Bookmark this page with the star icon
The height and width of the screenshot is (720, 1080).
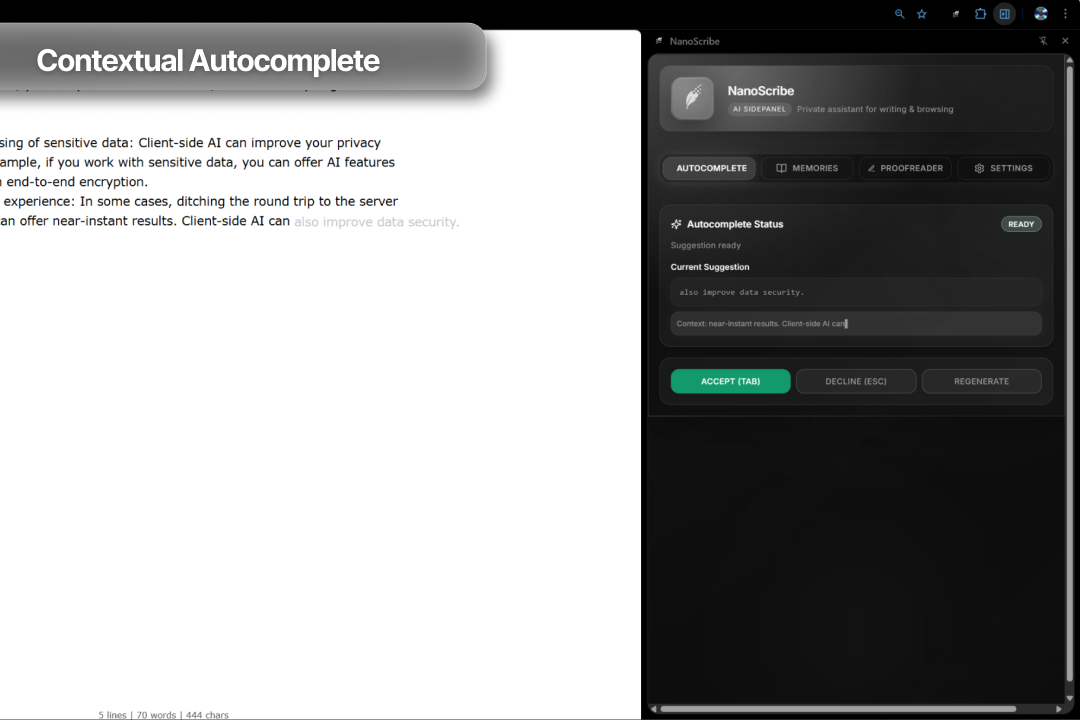point(922,14)
